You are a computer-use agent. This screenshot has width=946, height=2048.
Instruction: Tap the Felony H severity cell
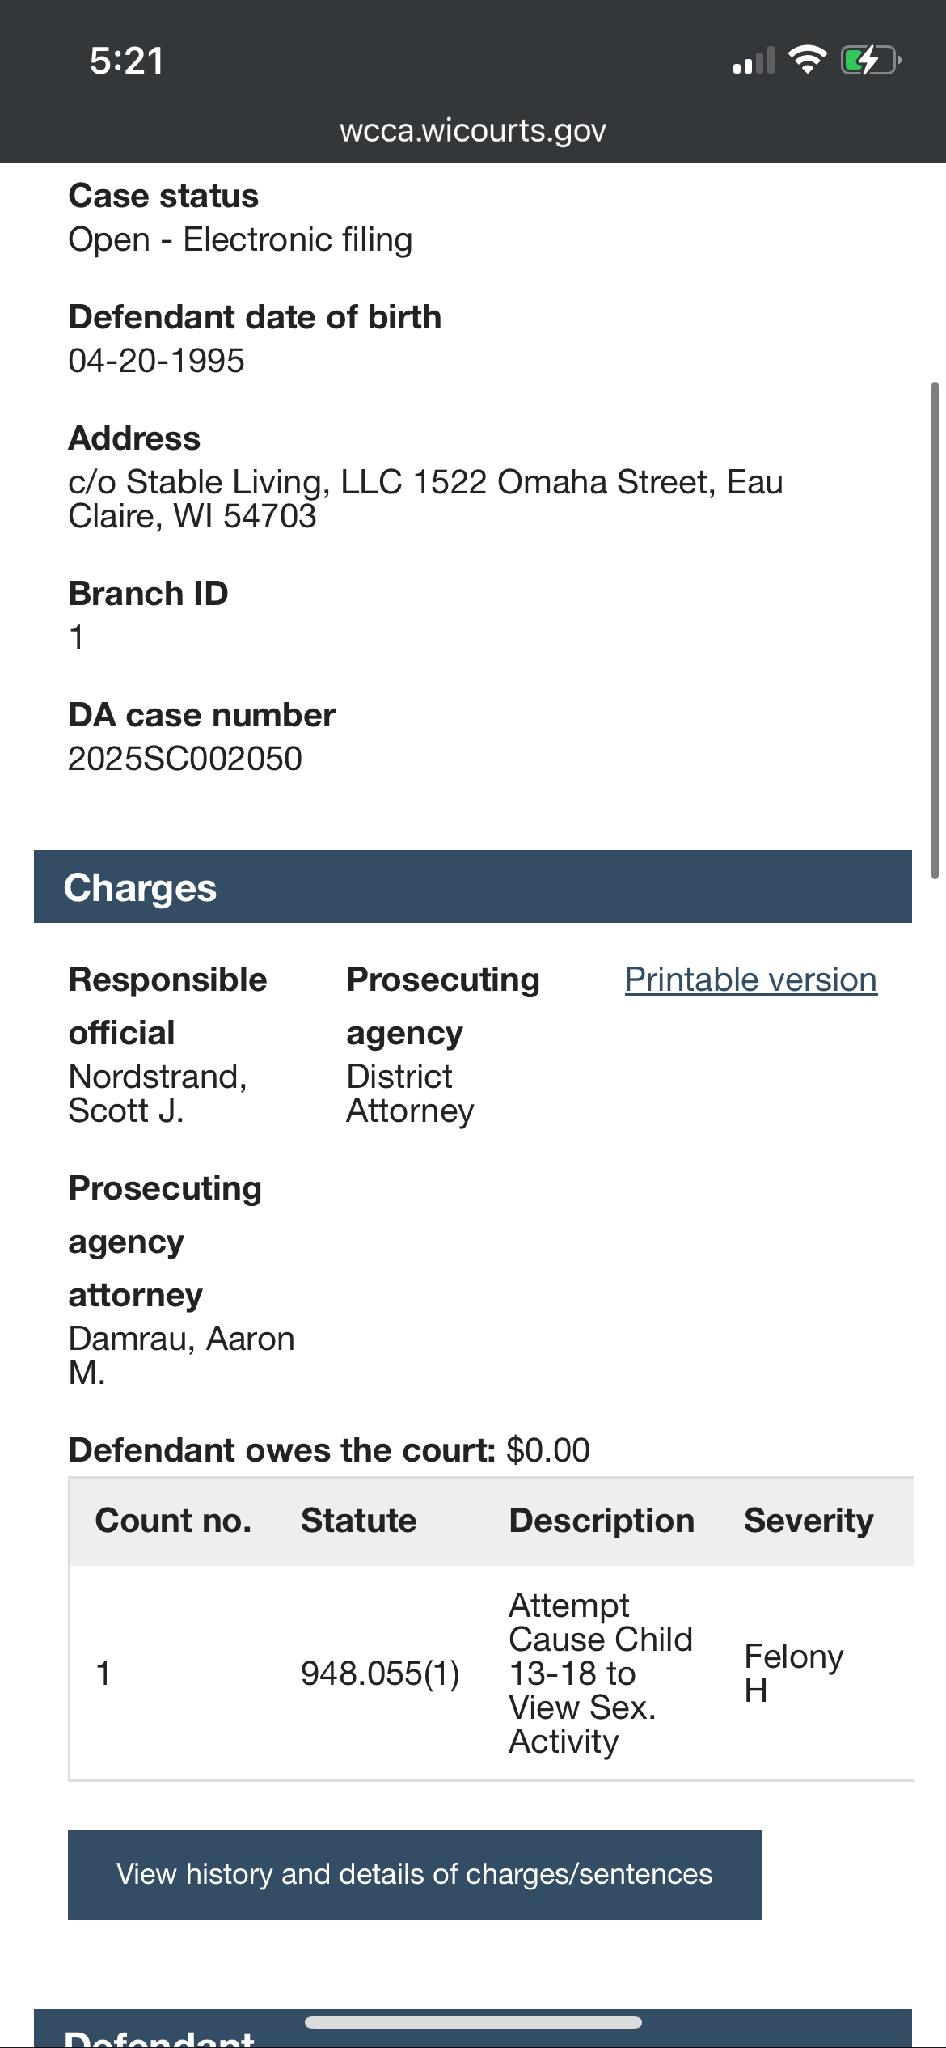[x=793, y=1673]
